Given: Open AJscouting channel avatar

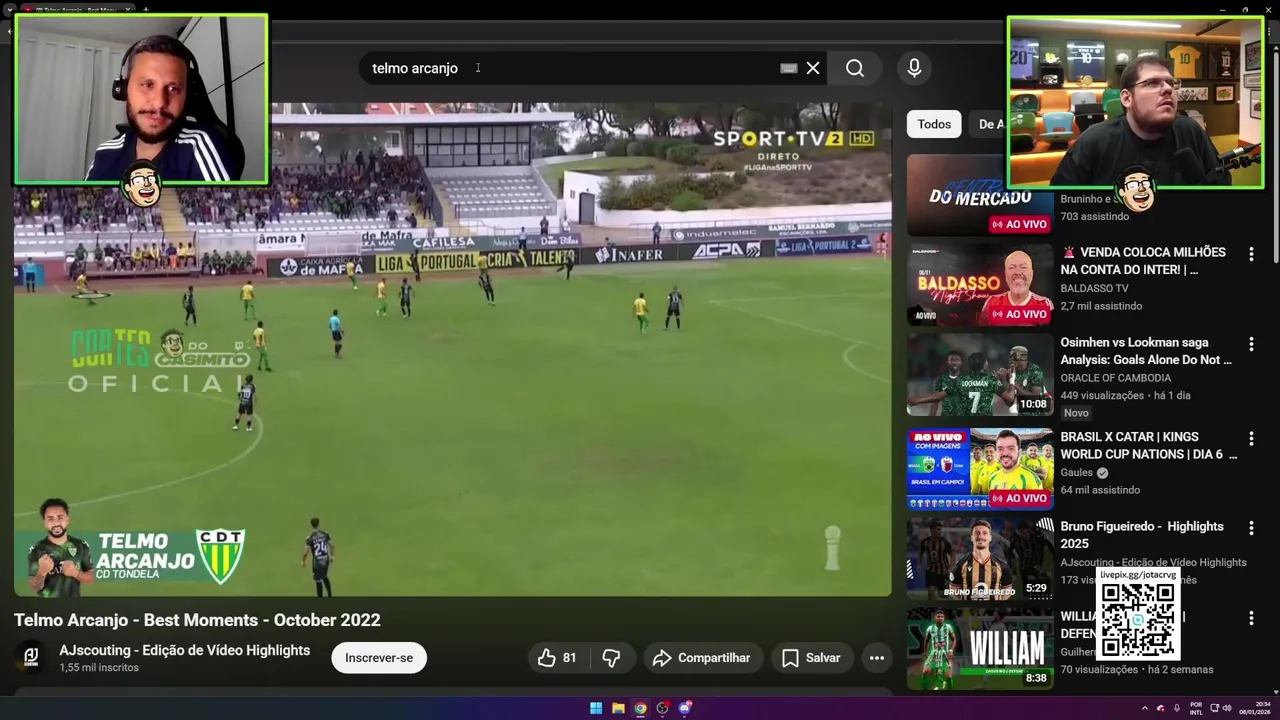Looking at the screenshot, I should 31,657.
